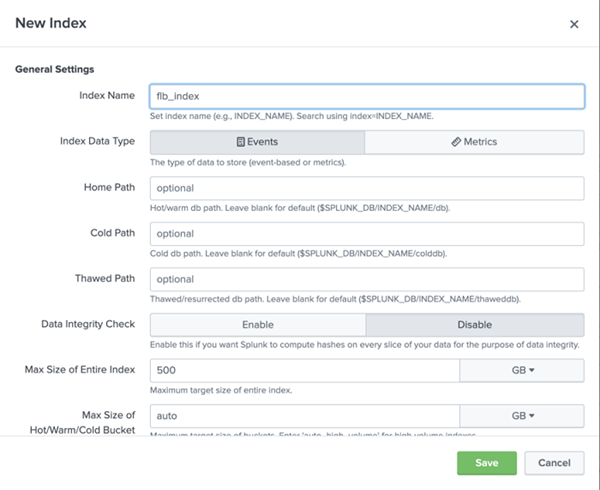Click the Cold Path label
The image size is (600, 490).
pos(112,233)
